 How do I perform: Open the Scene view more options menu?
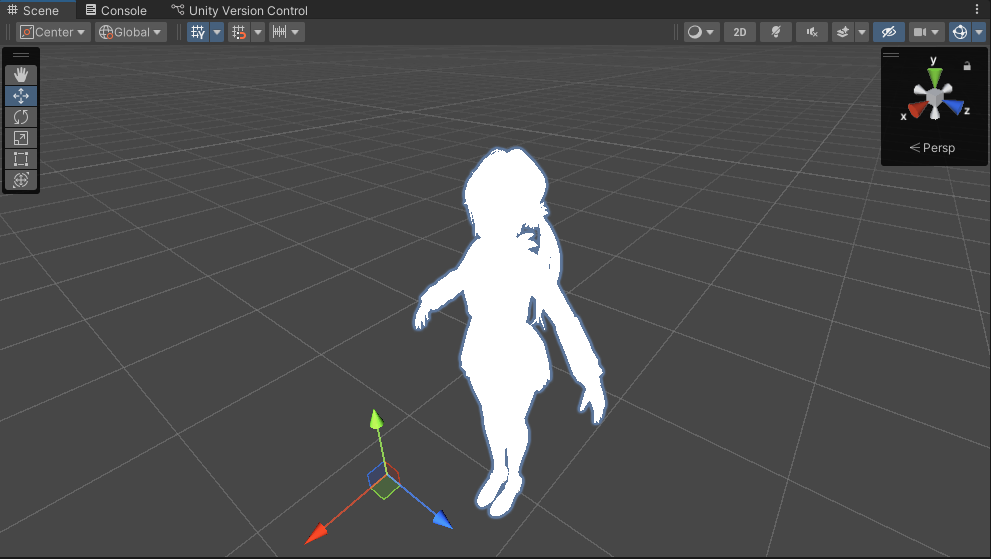click(x=977, y=9)
